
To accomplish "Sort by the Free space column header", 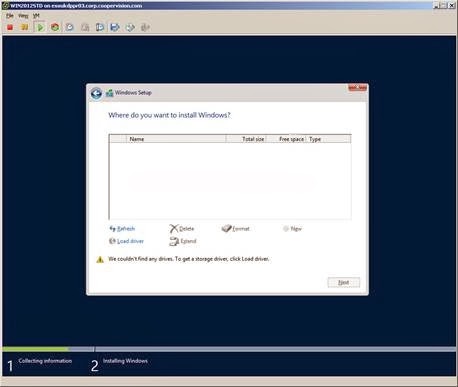I will point(286,139).
